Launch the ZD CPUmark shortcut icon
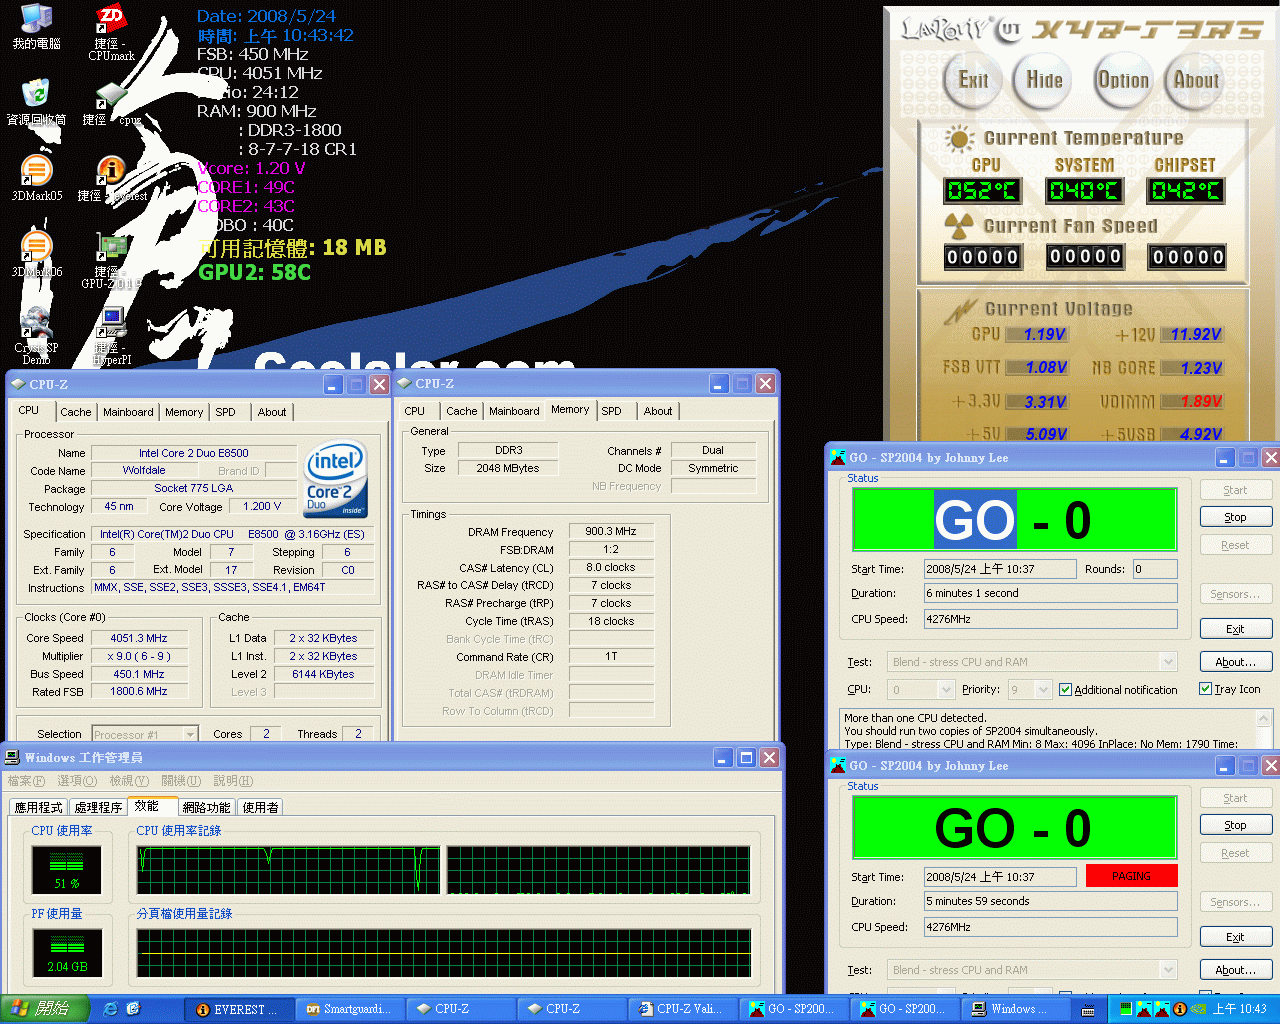This screenshot has height=1024, width=1280. pyautogui.click(x=111, y=20)
